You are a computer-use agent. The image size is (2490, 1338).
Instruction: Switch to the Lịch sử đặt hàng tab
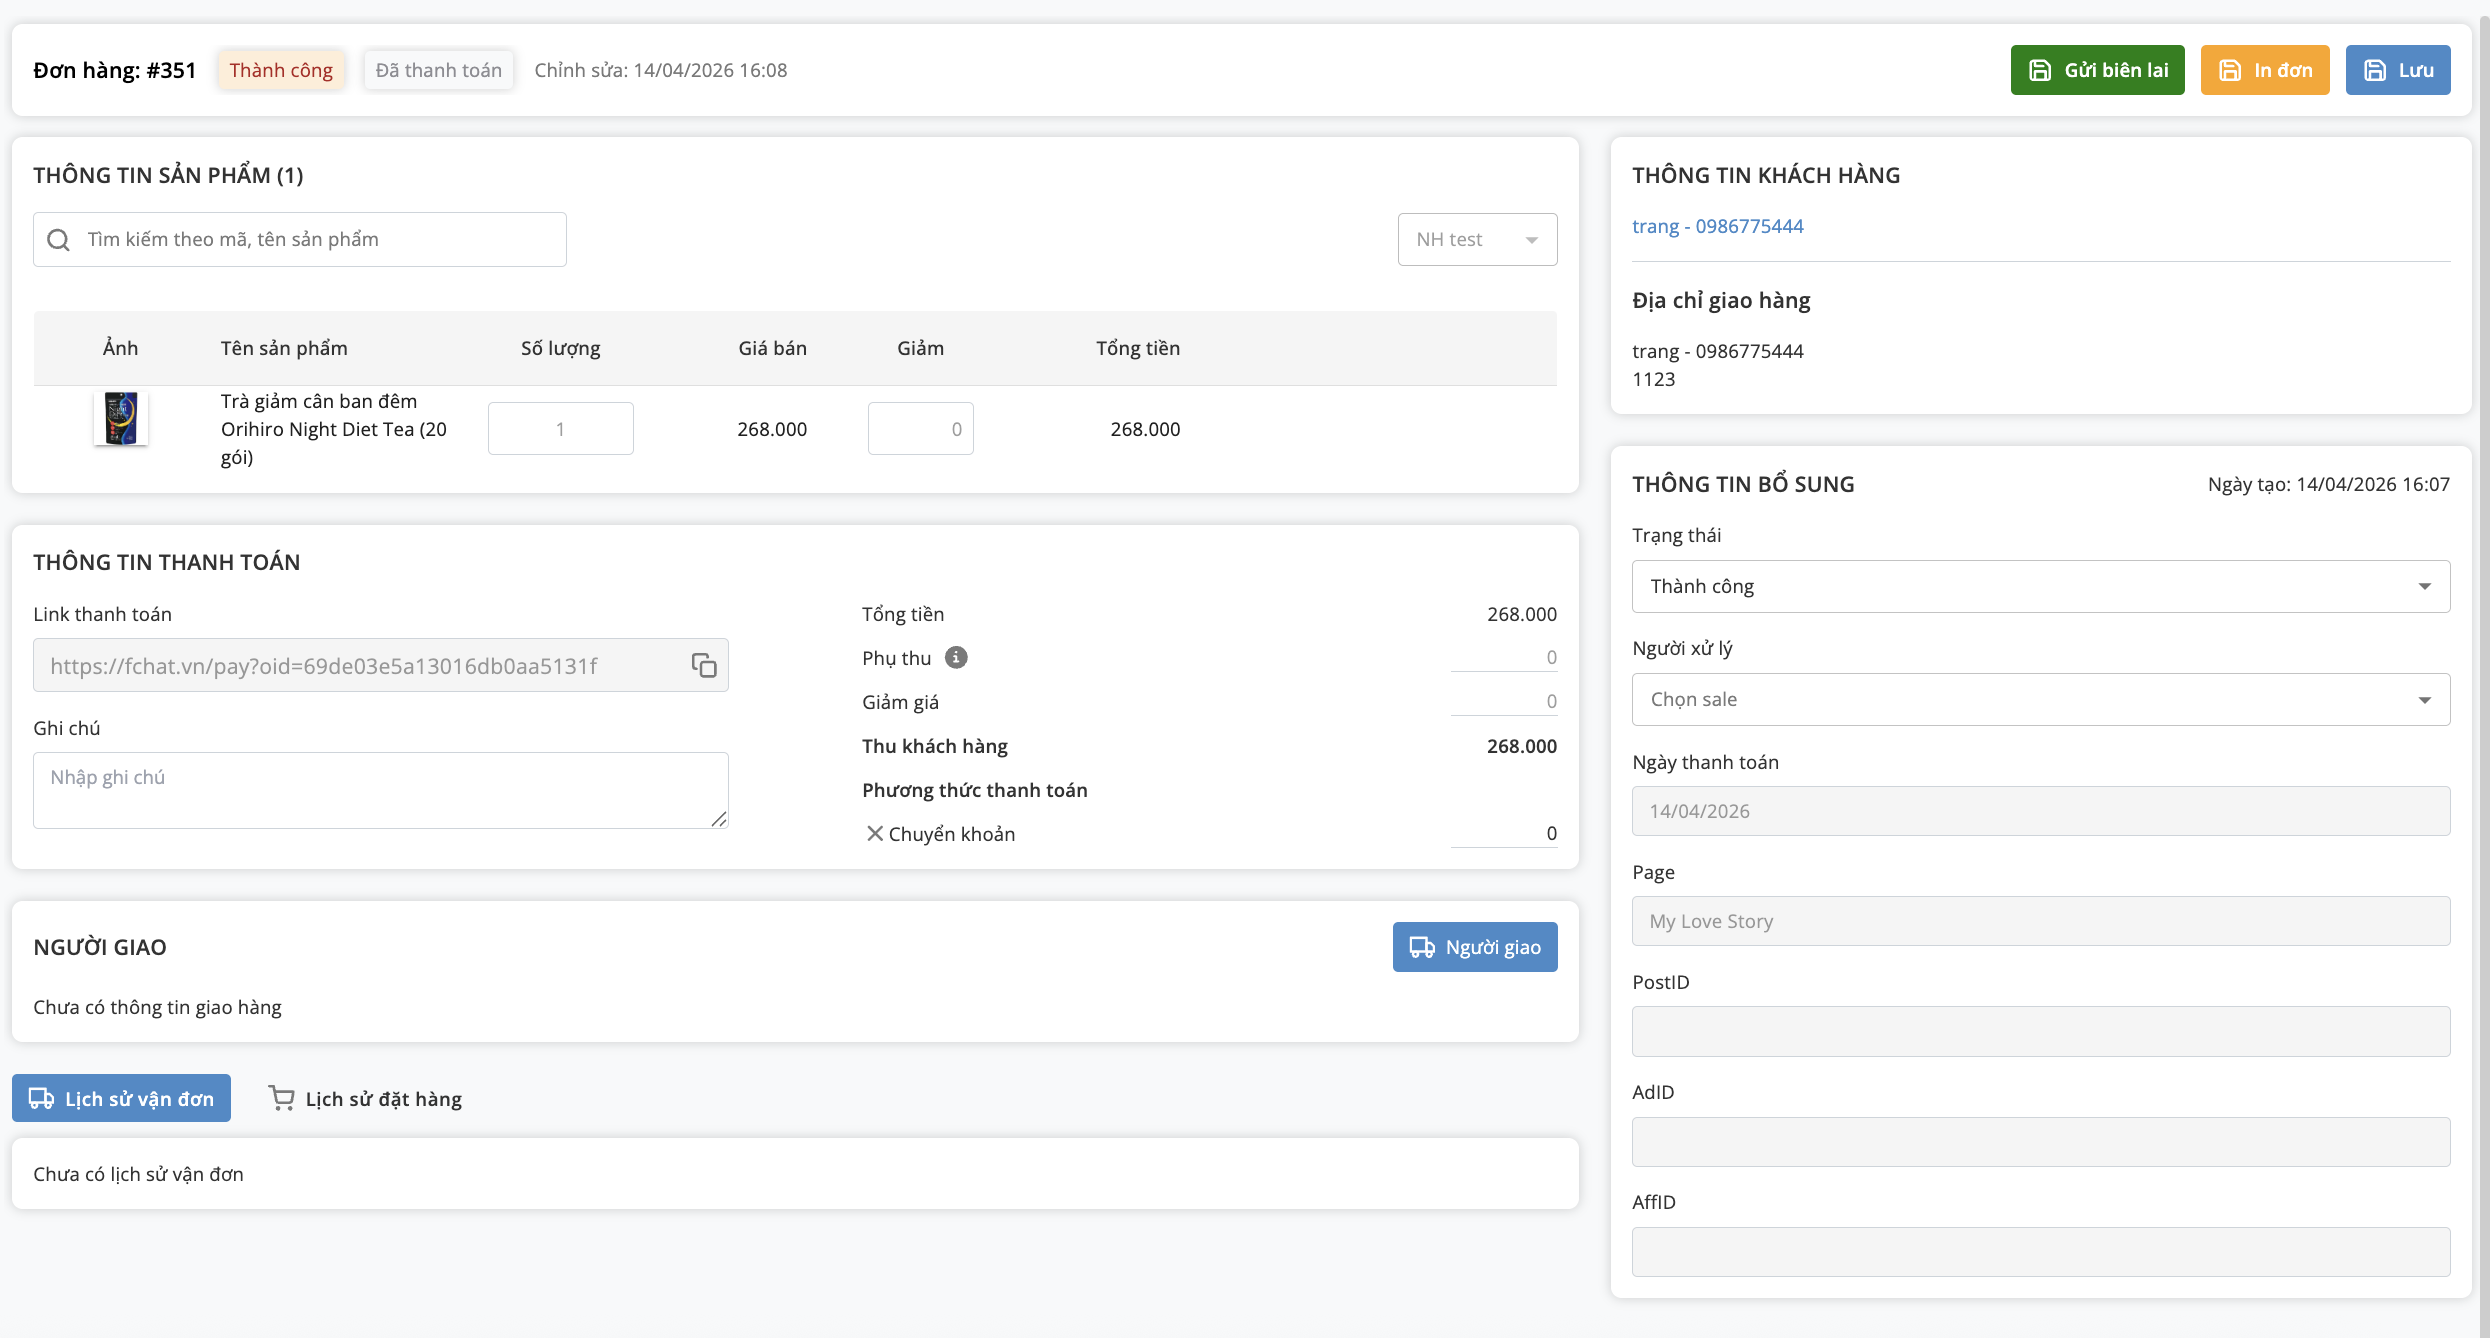(x=365, y=1098)
